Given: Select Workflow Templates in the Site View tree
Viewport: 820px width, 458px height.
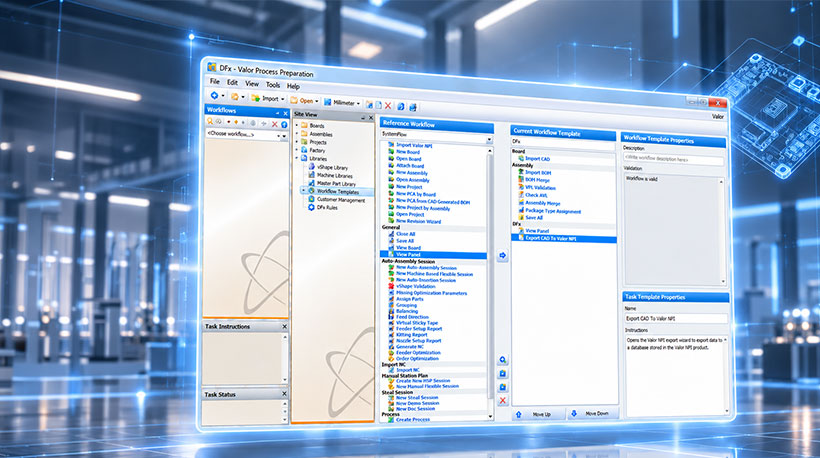Looking at the screenshot, I should coord(338,191).
